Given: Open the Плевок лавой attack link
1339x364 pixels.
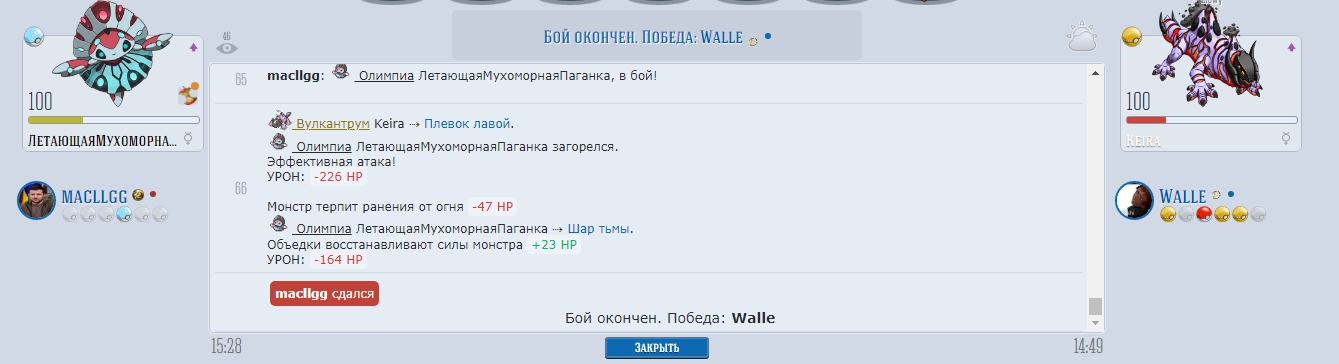Looking at the screenshot, I should tap(468, 124).
